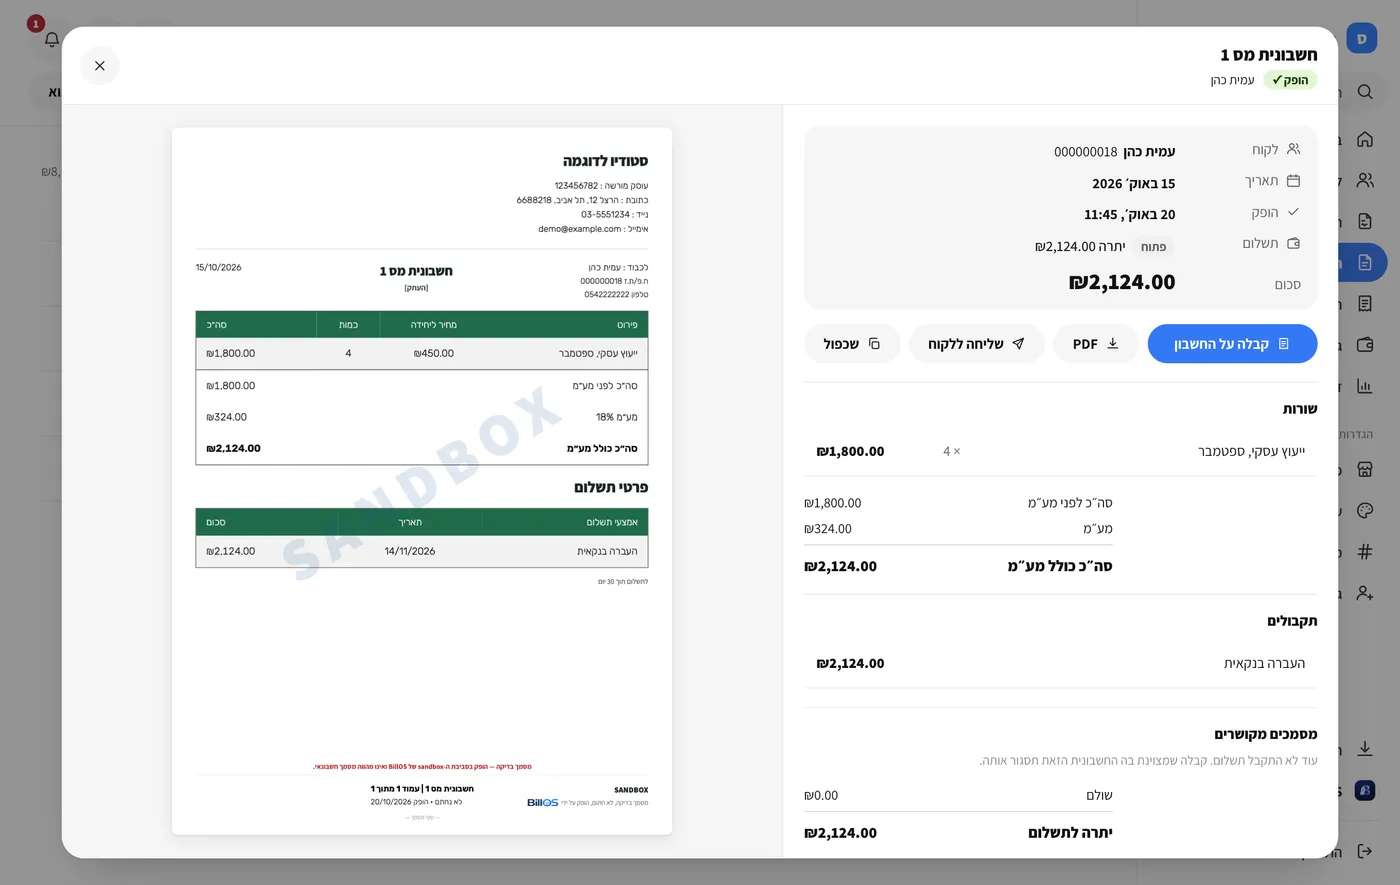1400x885 pixels.
Task: Close the invoice dialog with the X button
Action: coord(100,66)
